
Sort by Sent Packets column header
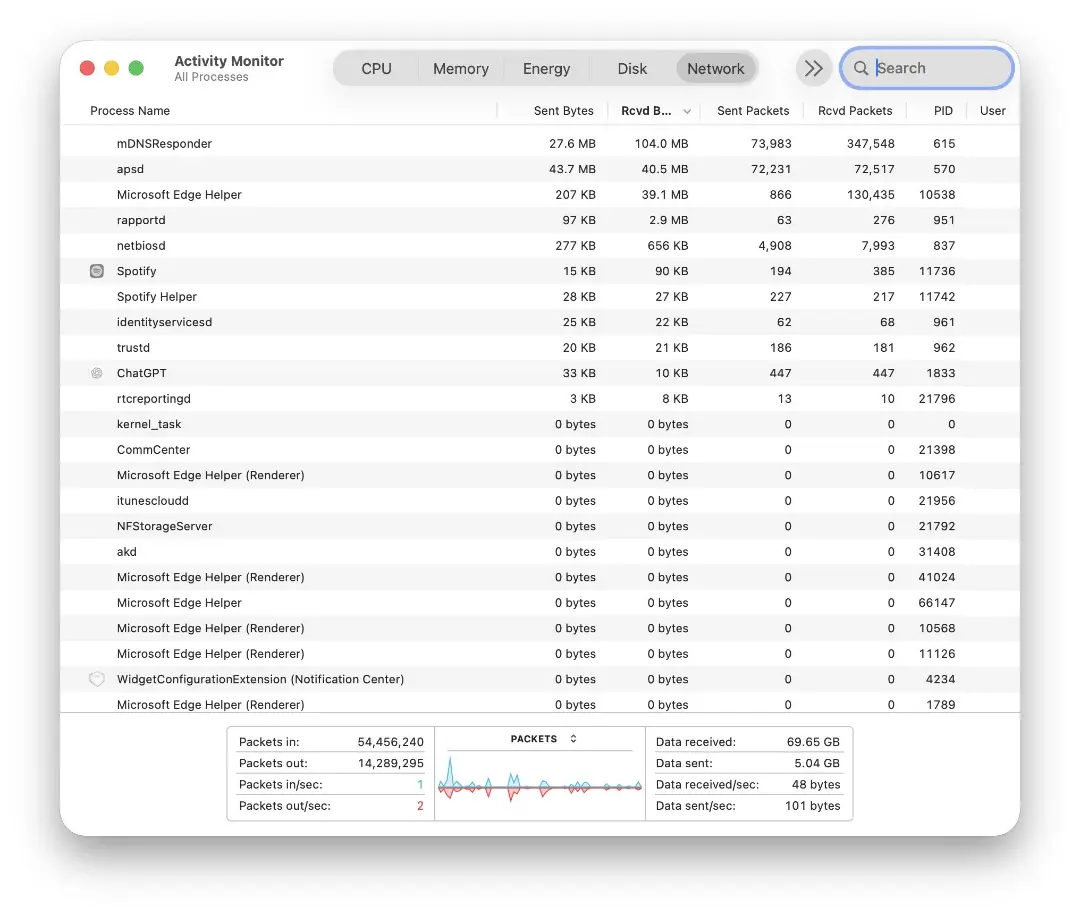[753, 111]
